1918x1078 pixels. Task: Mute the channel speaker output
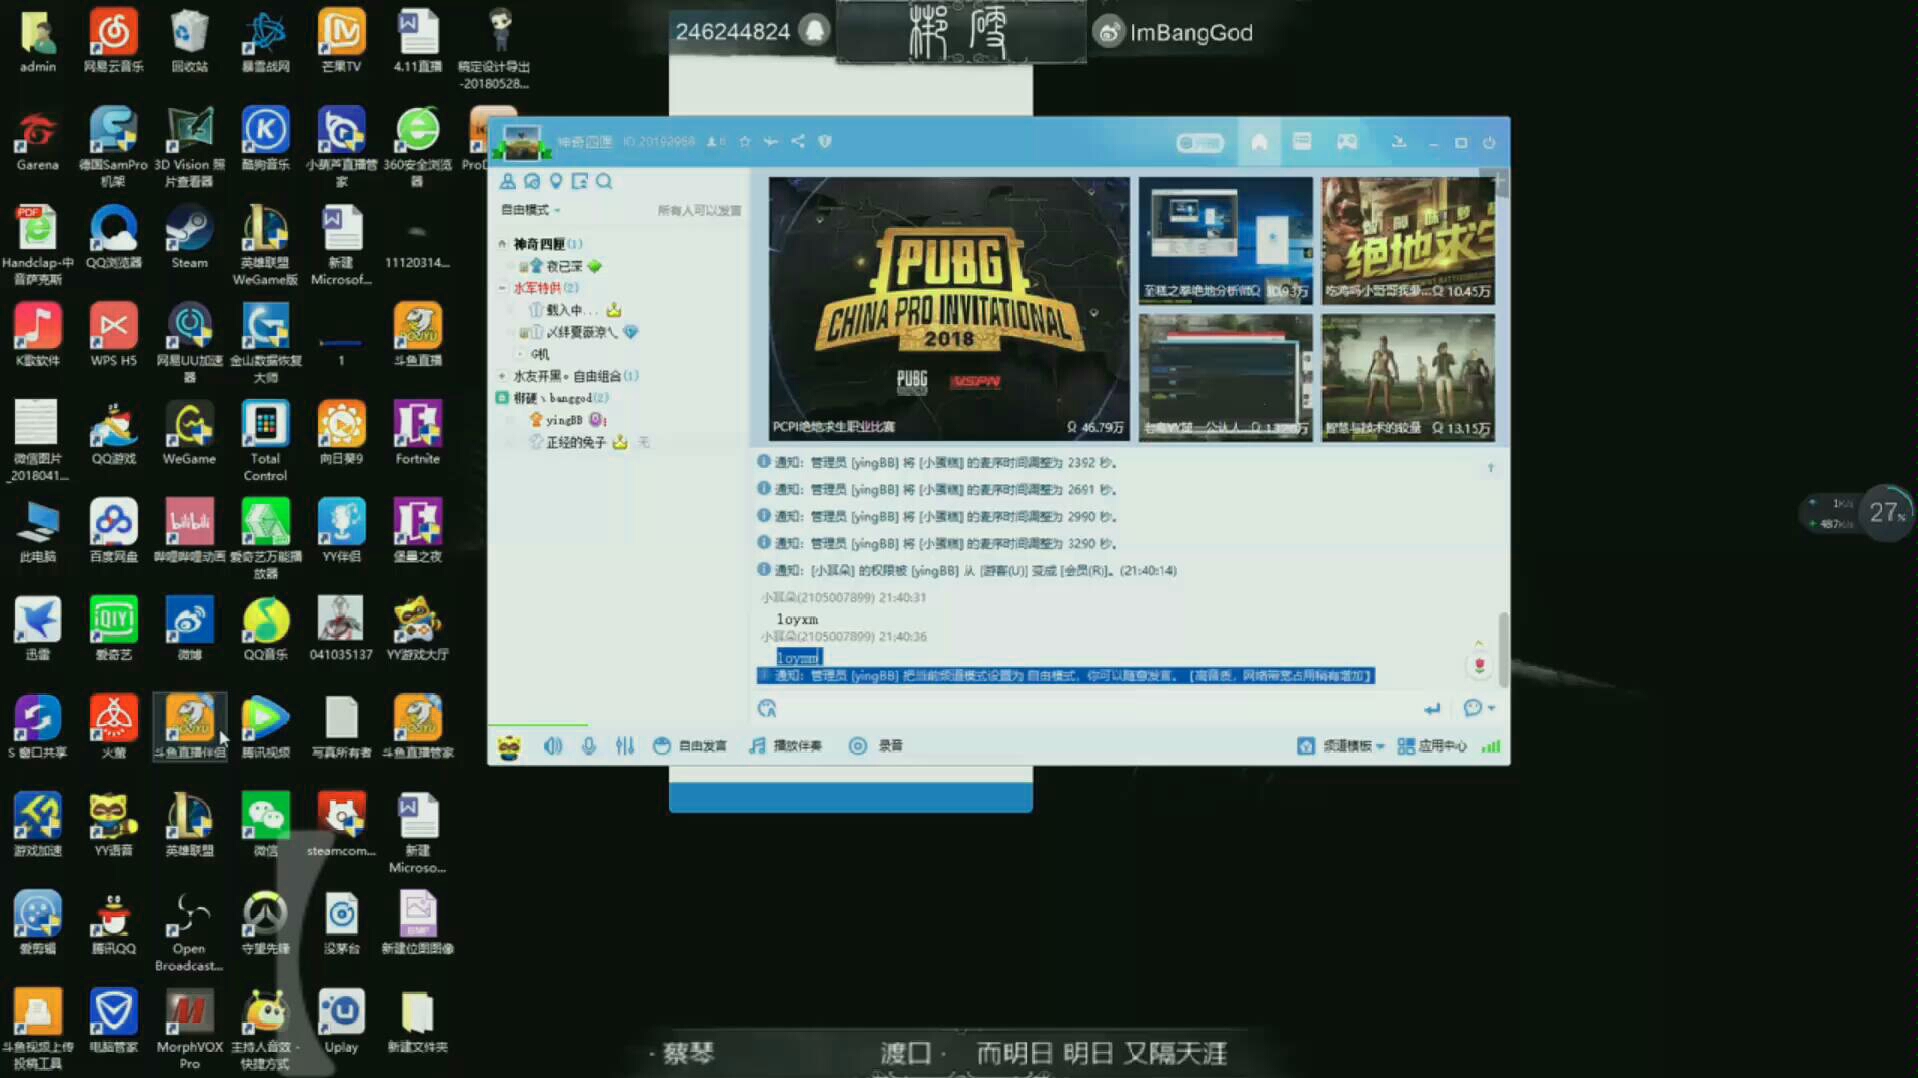click(x=552, y=746)
